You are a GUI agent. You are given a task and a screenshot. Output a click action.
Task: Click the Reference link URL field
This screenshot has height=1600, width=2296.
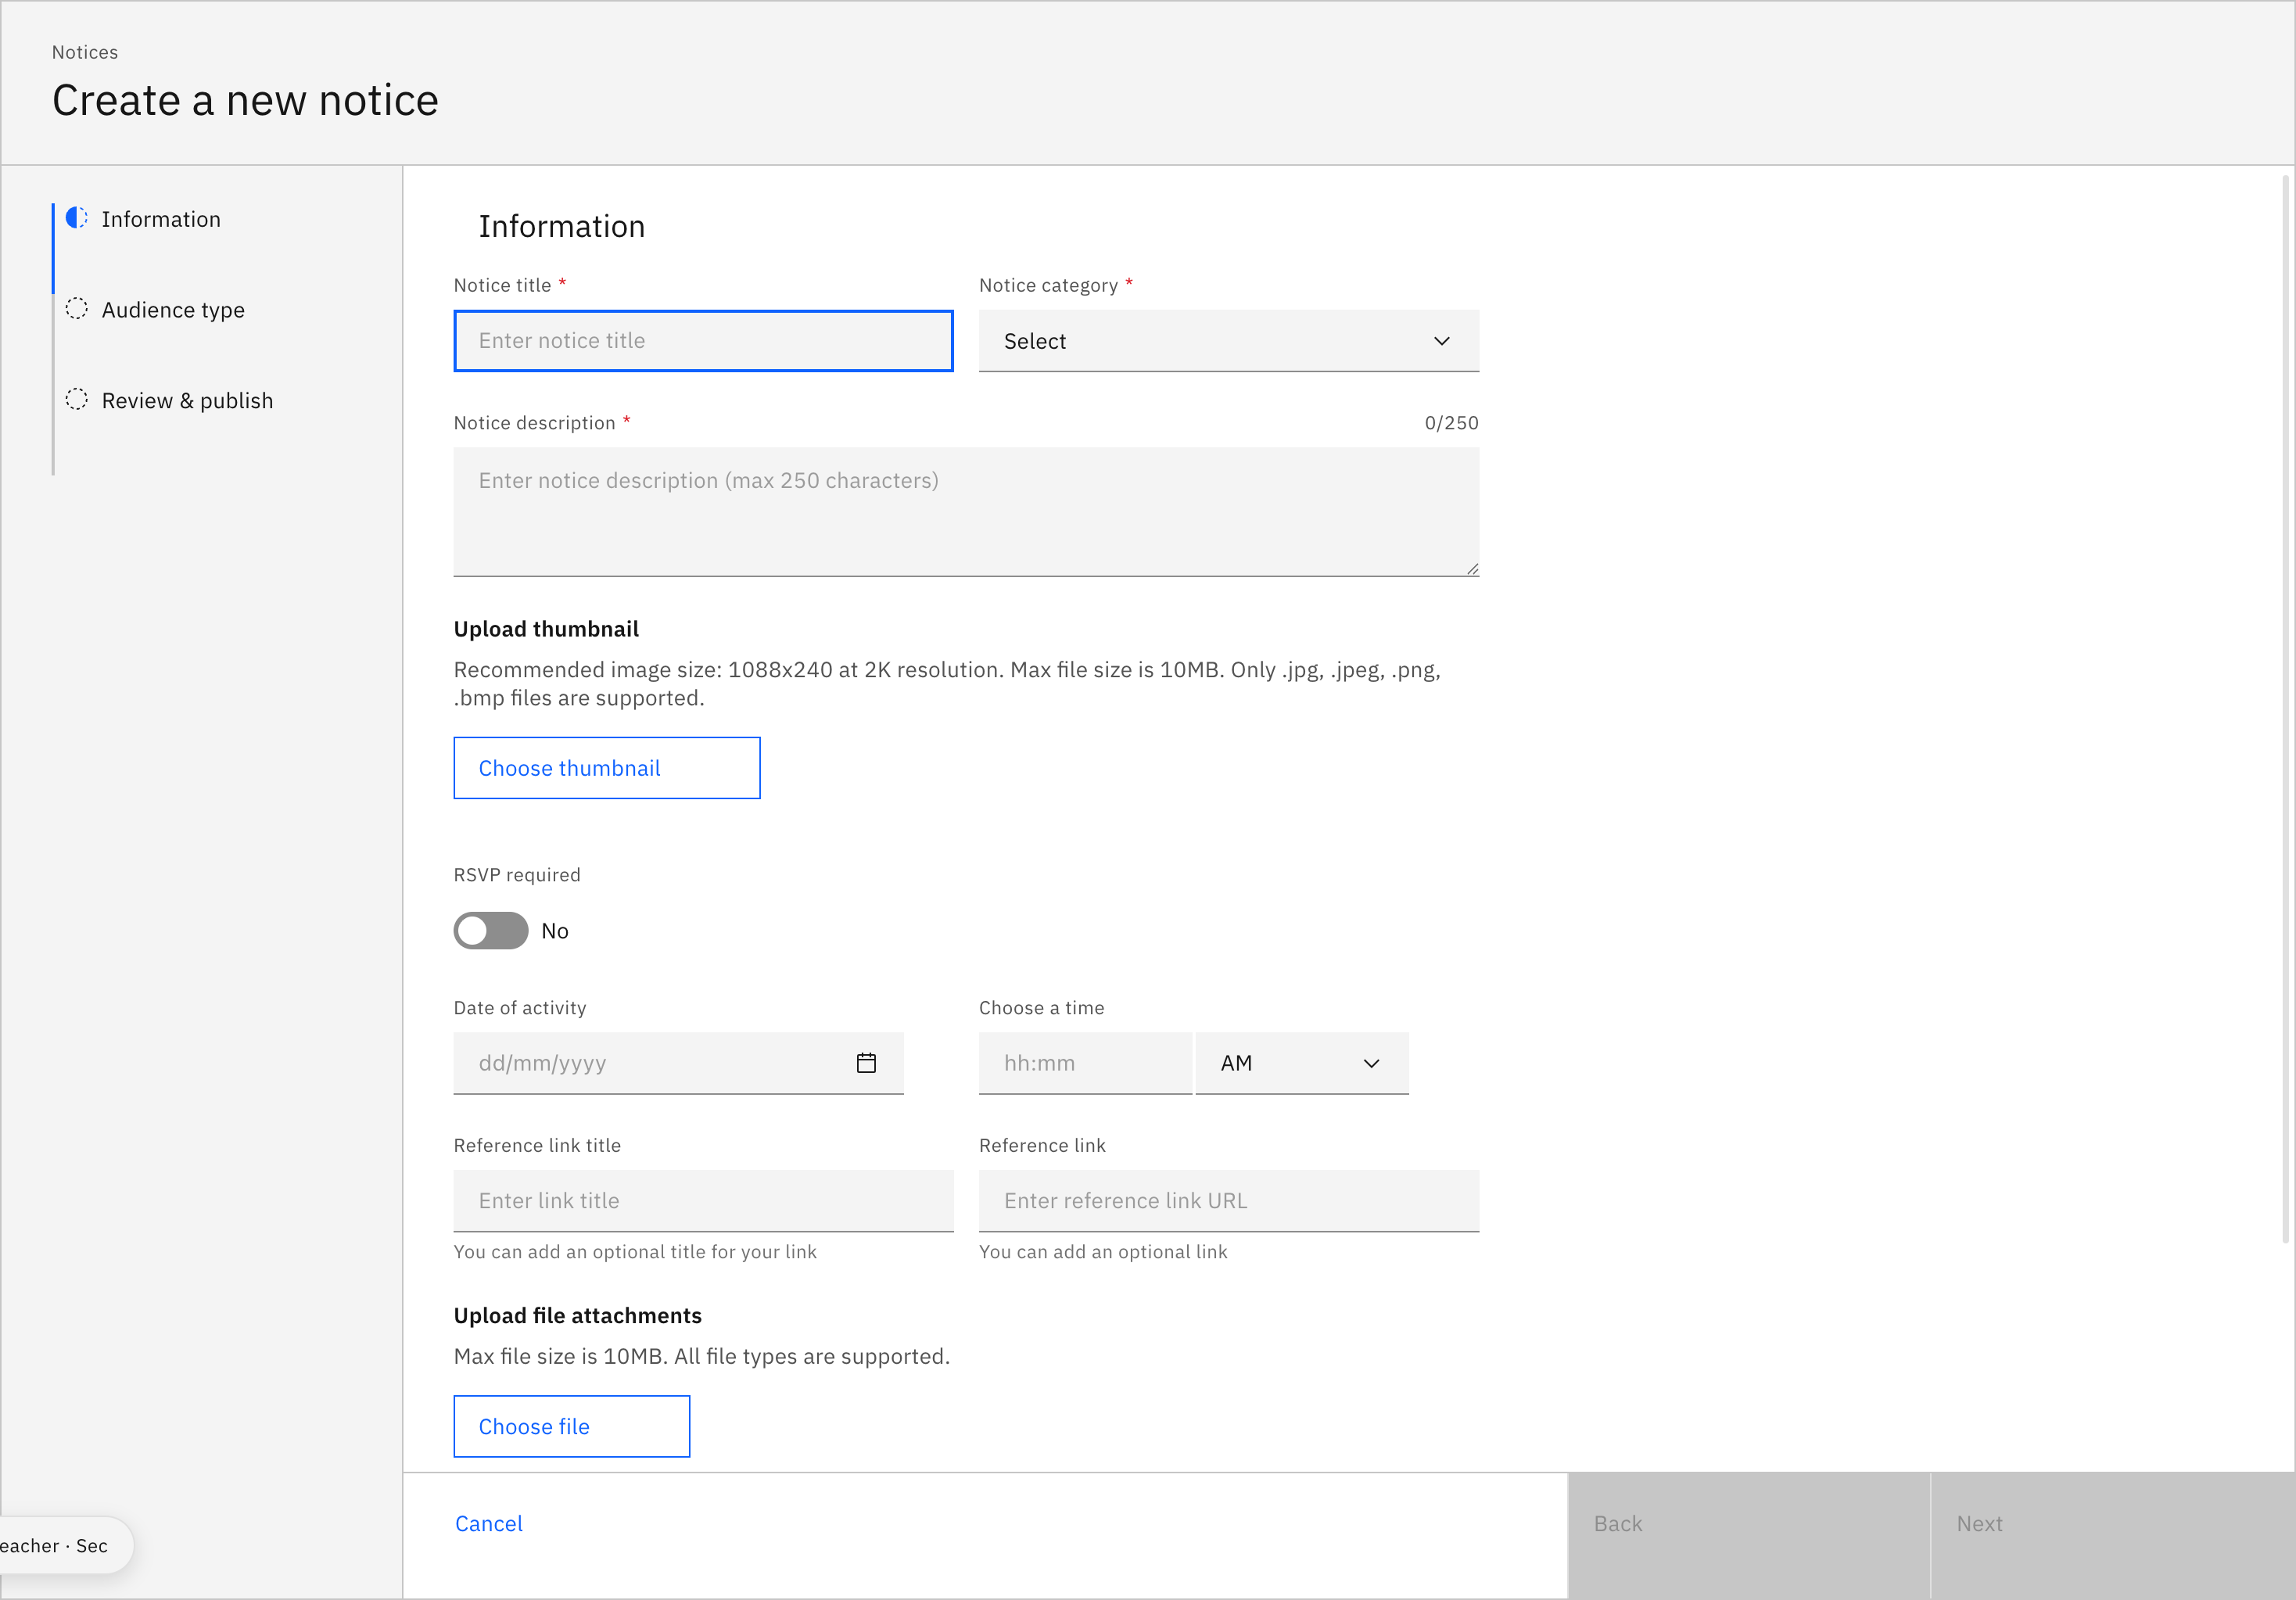pos(1228,1201)
